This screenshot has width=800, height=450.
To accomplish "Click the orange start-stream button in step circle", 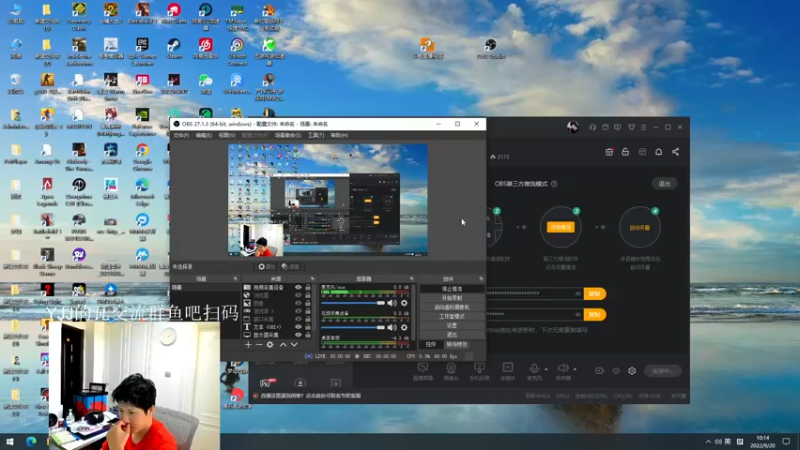I will coord(560,227).
